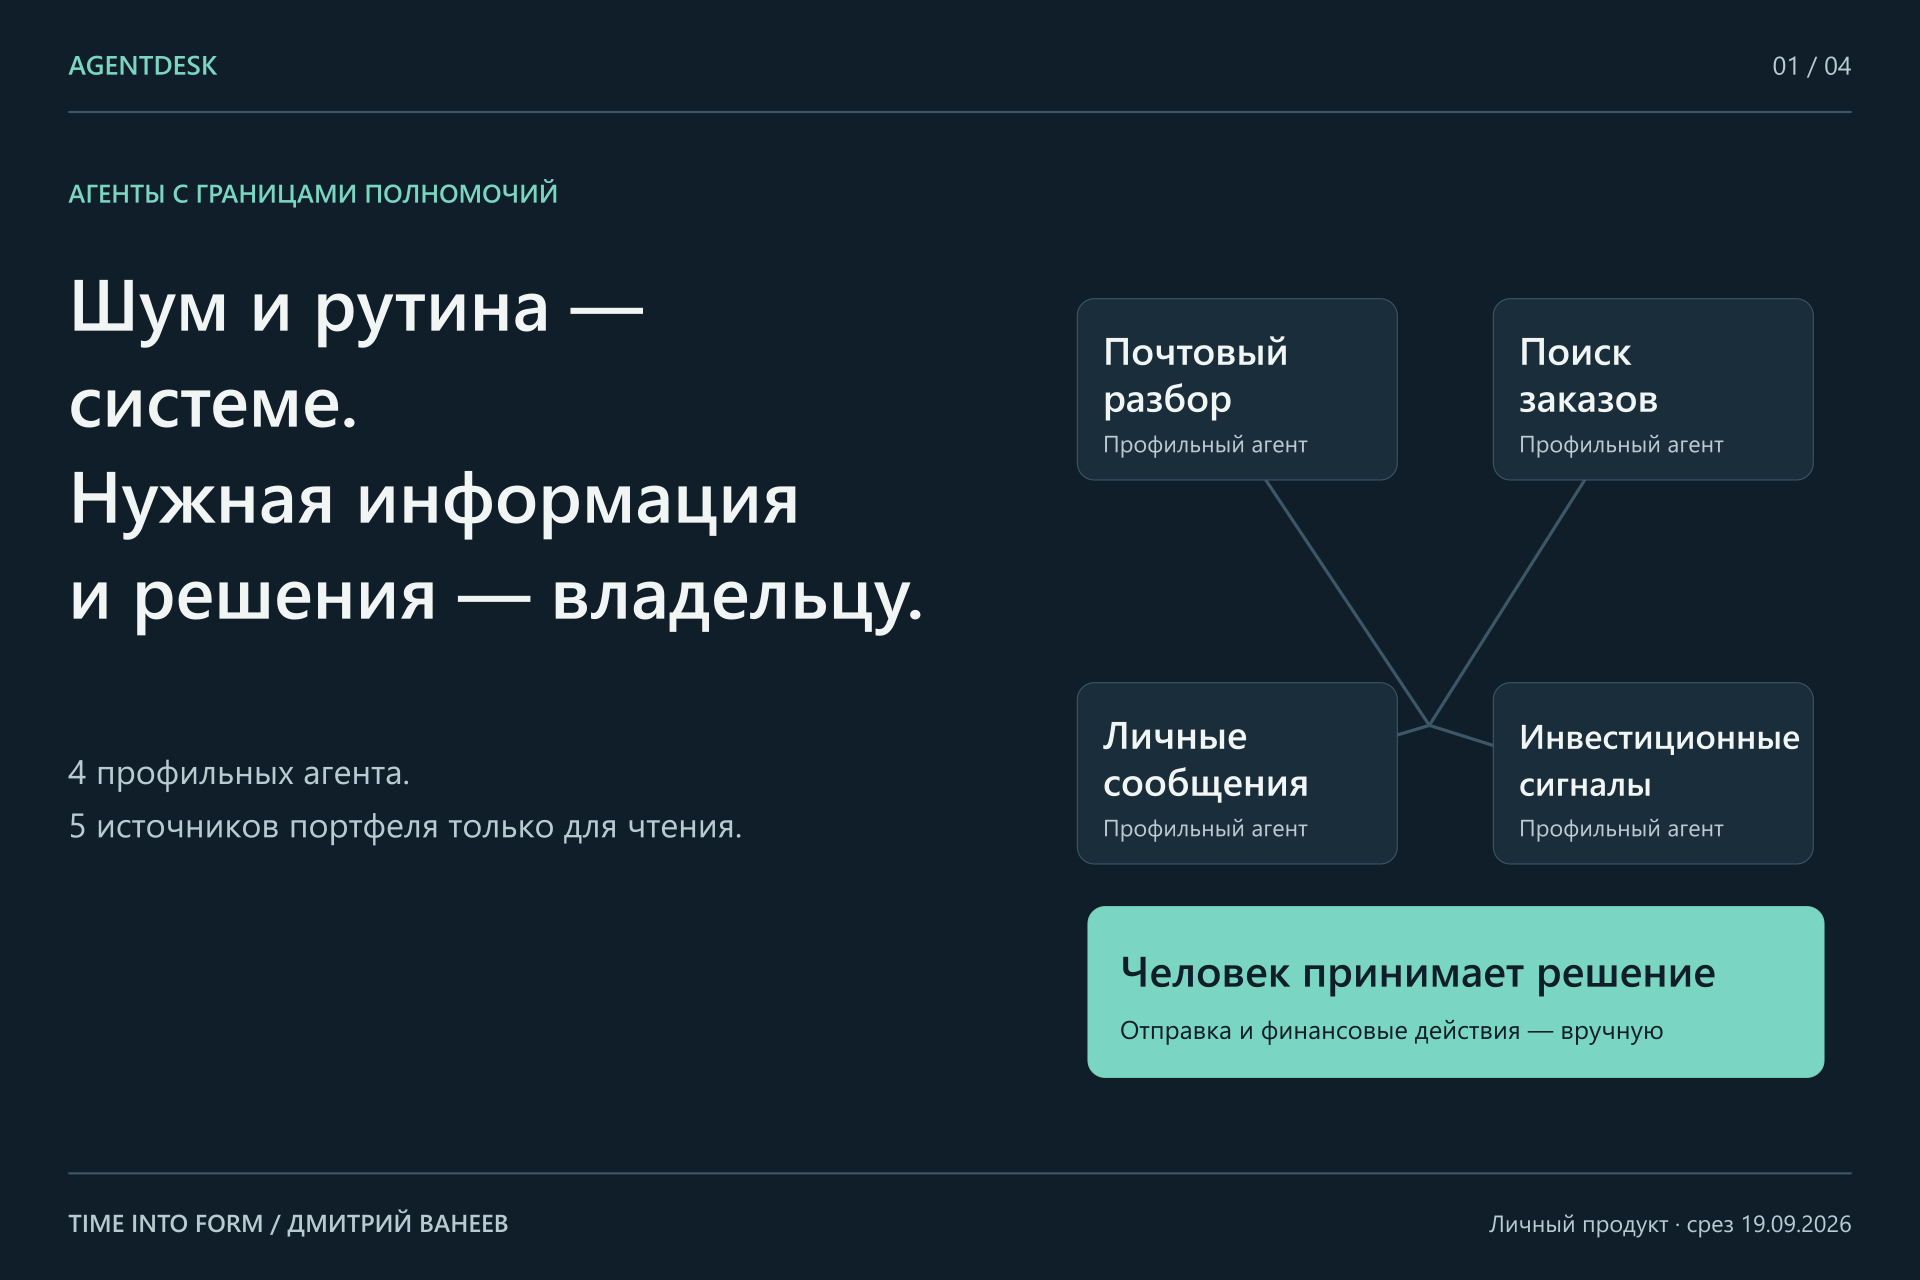Image resolution: width=1920 pixels, height=1280 pixels.
Task: Click footer 'Личный продукт · срез 19.09.2026'
Action: (x=1670, y=1224)
